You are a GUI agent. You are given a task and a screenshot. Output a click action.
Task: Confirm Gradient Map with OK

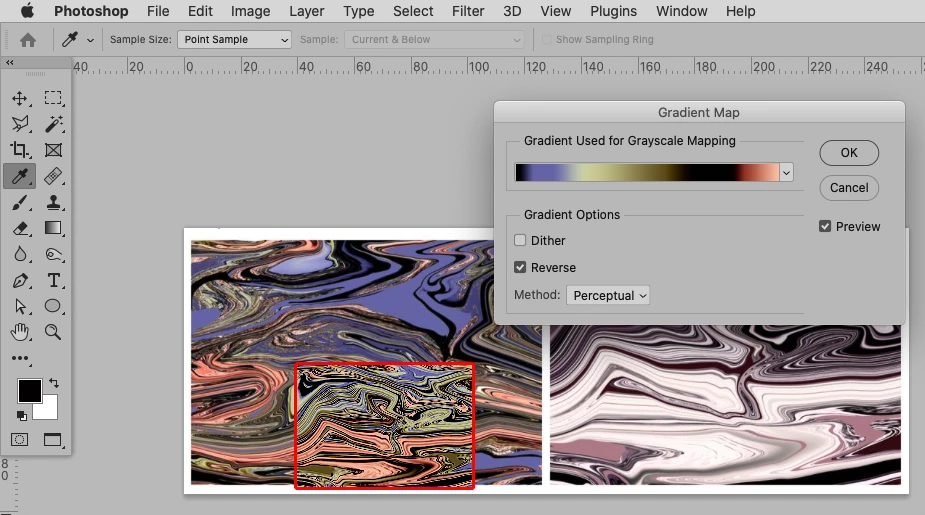coord(849,153)
